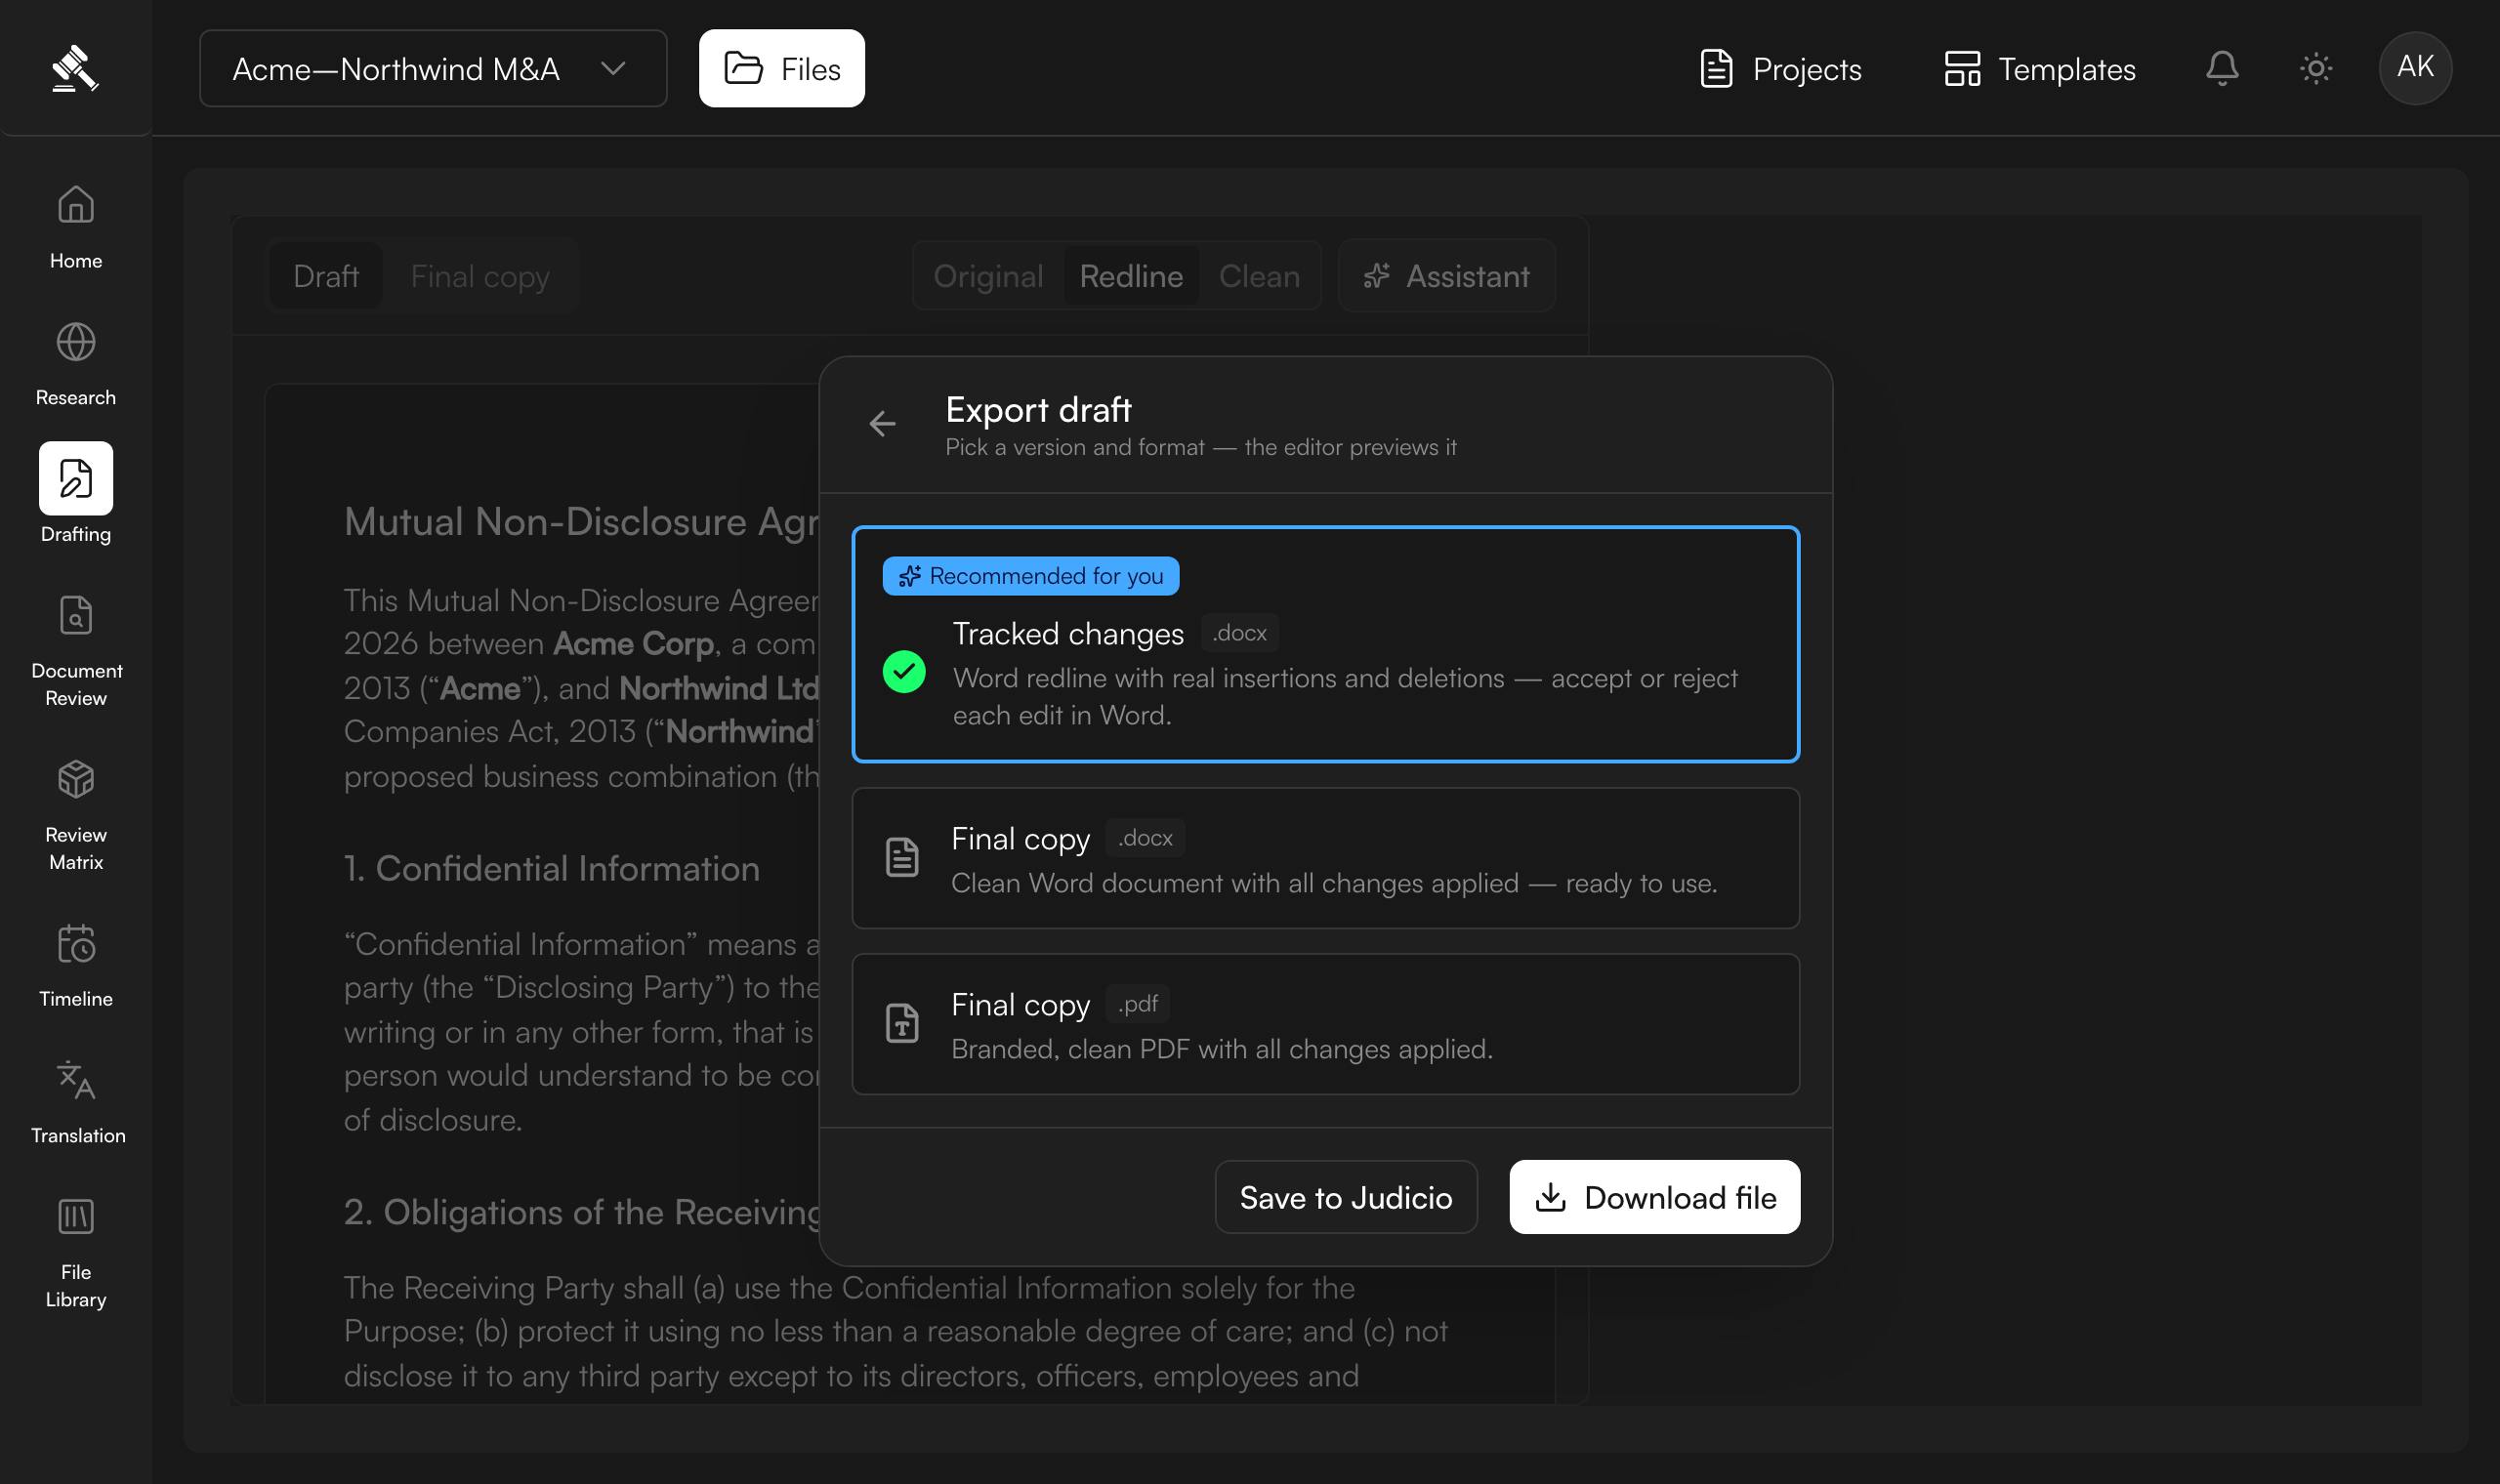Select the Final copy .docx export option

pos(1325,858)
